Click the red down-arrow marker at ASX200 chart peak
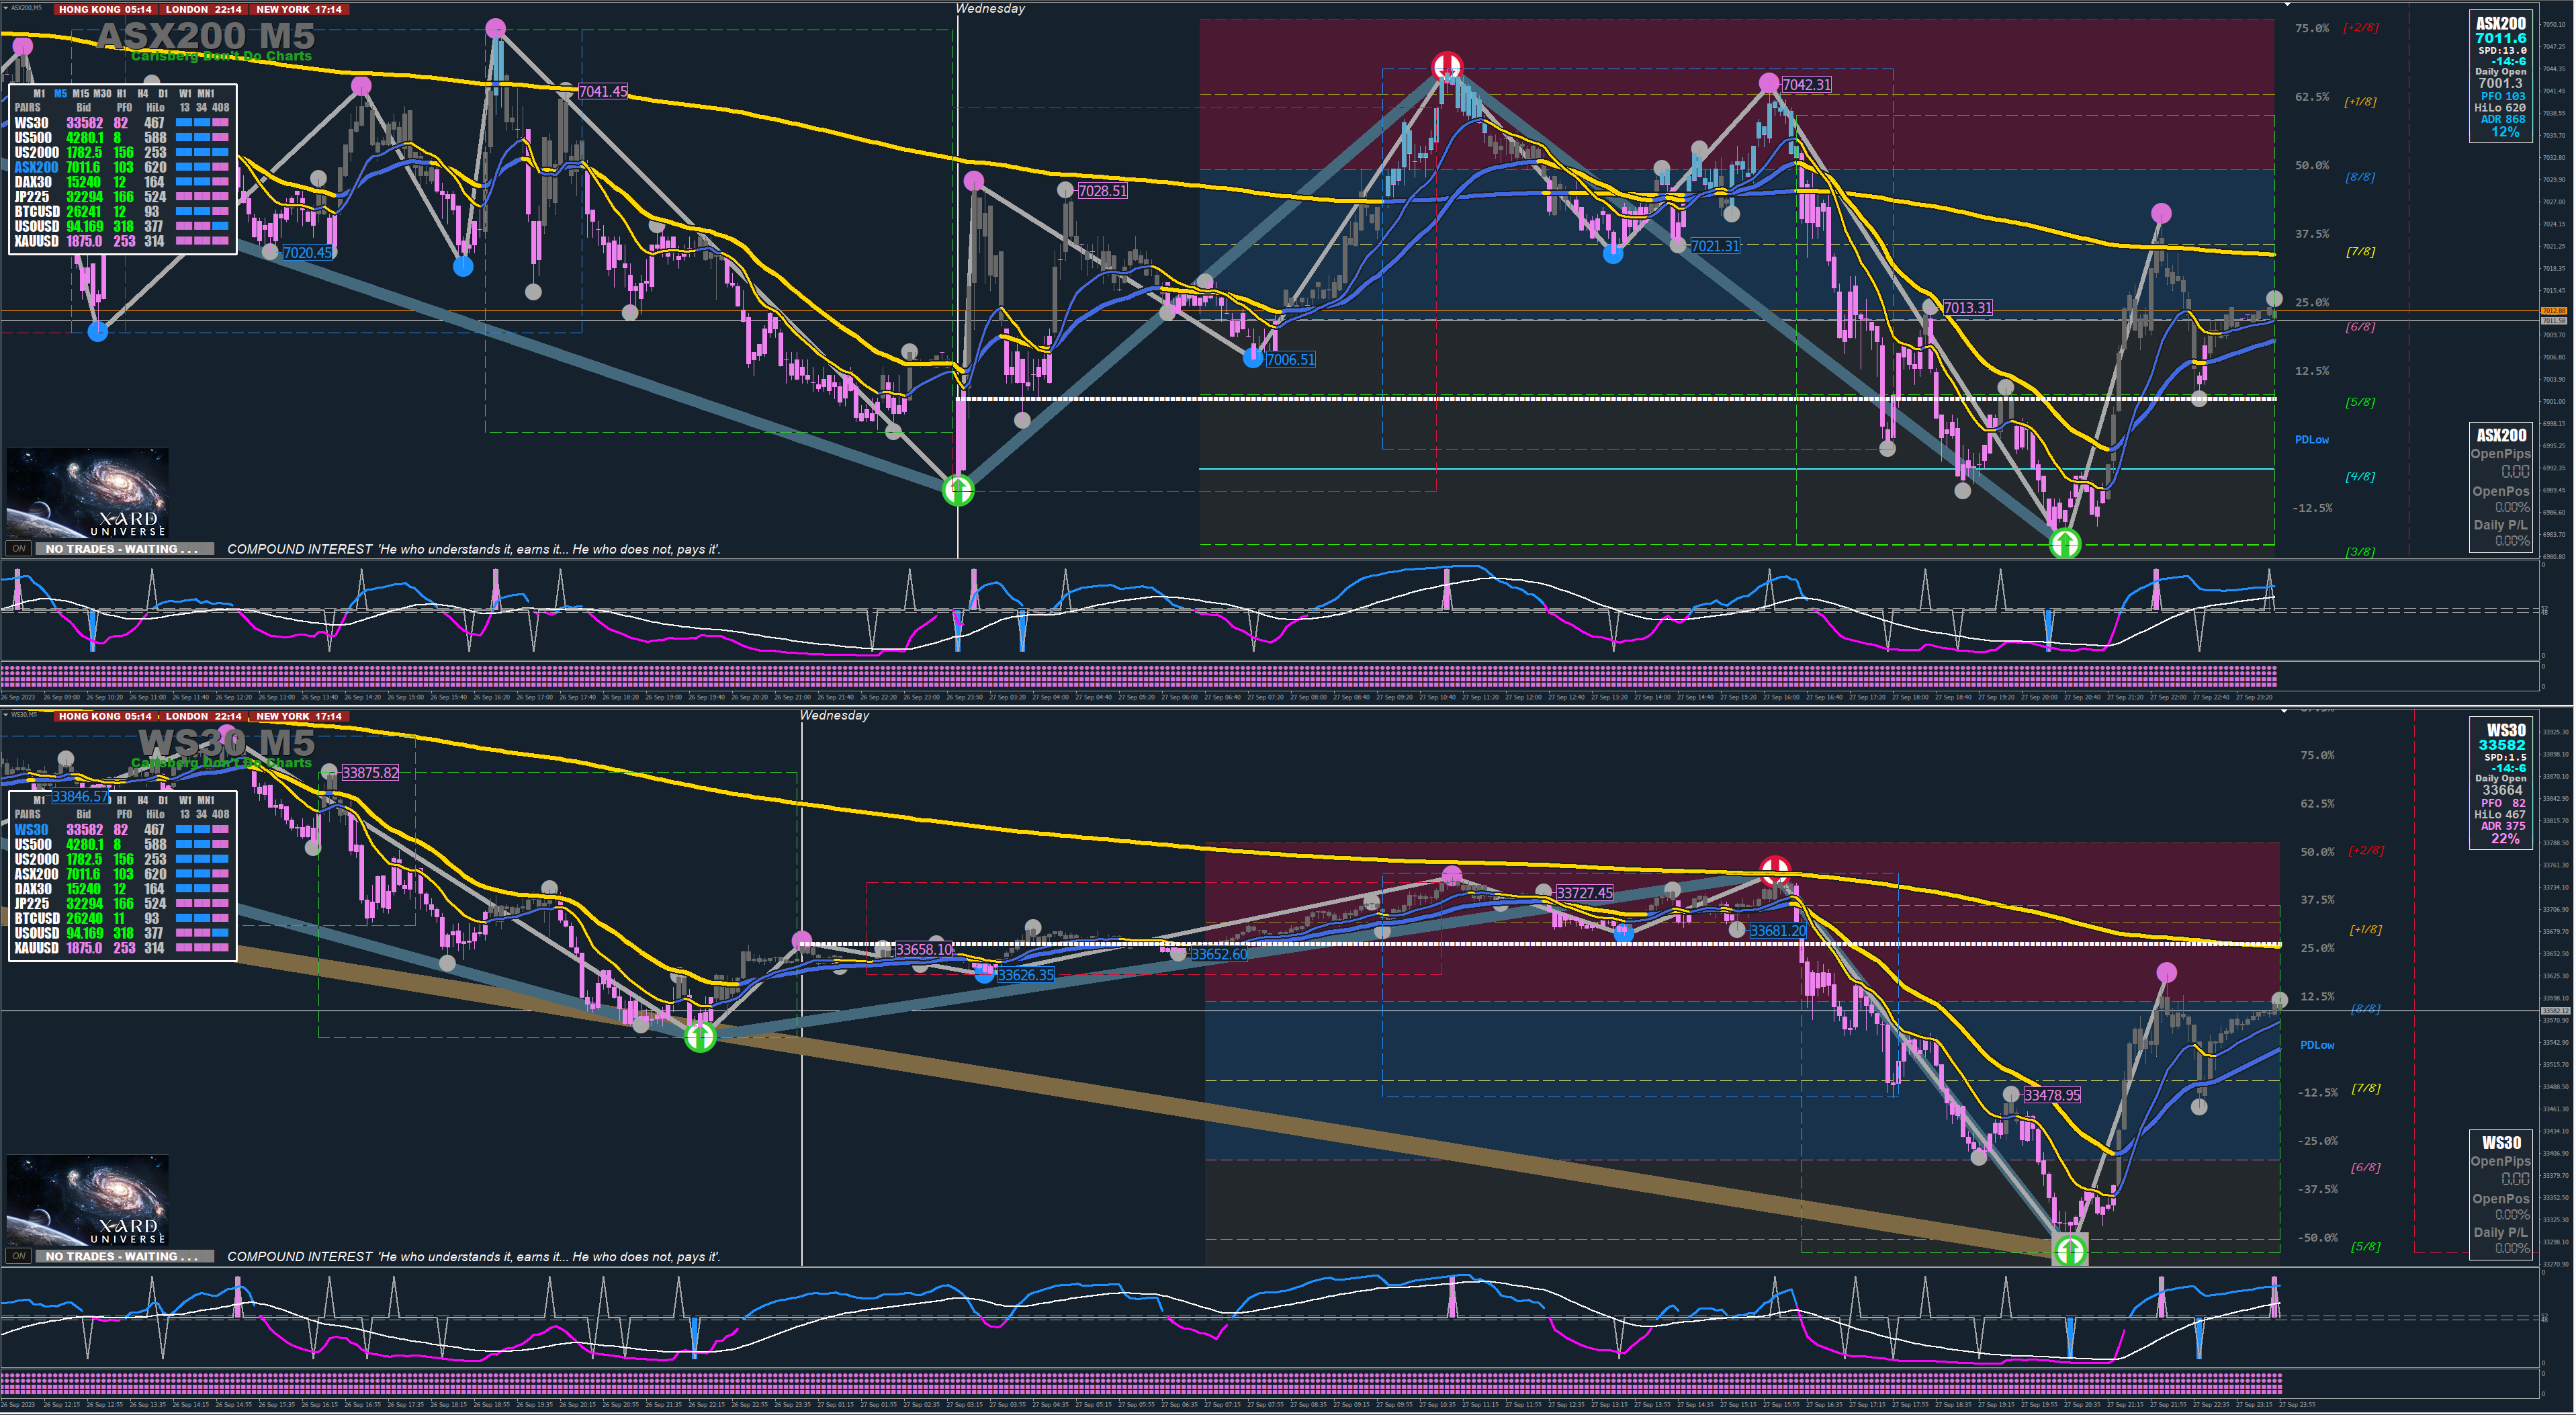 tap(1447, 67)
